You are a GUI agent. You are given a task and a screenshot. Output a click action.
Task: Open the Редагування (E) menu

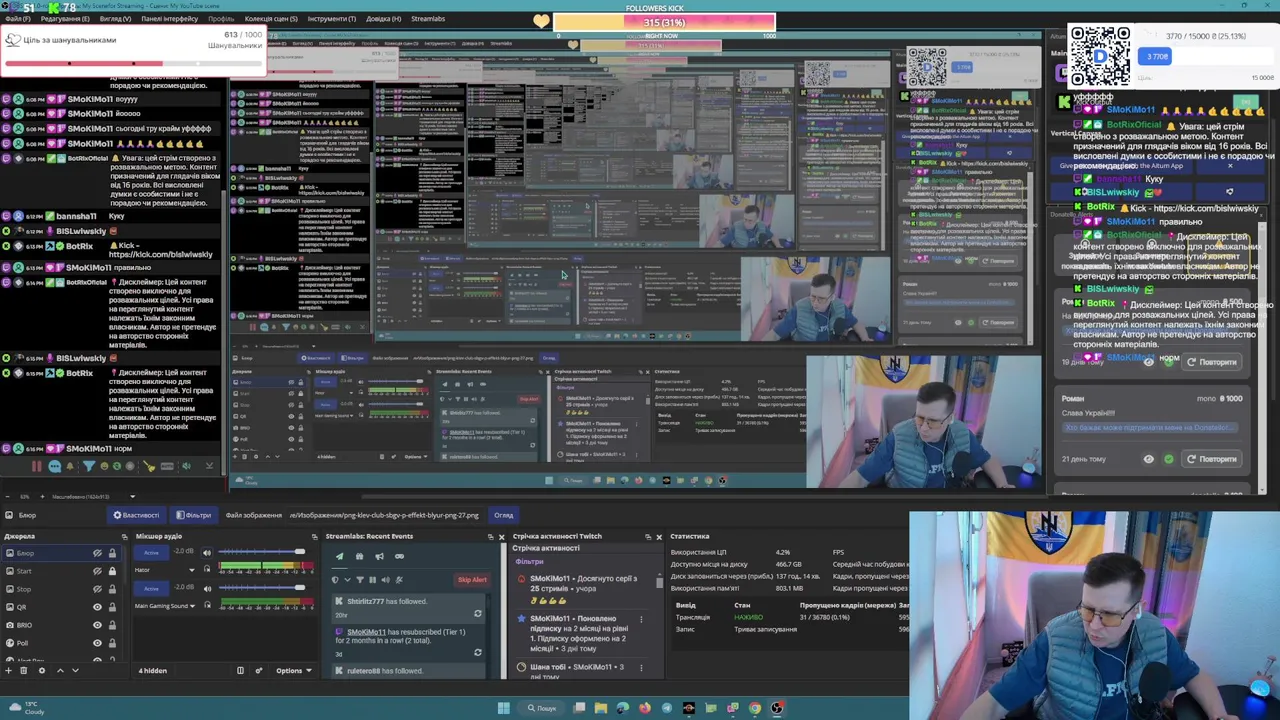pyautogui.click(x=65, y=18)
